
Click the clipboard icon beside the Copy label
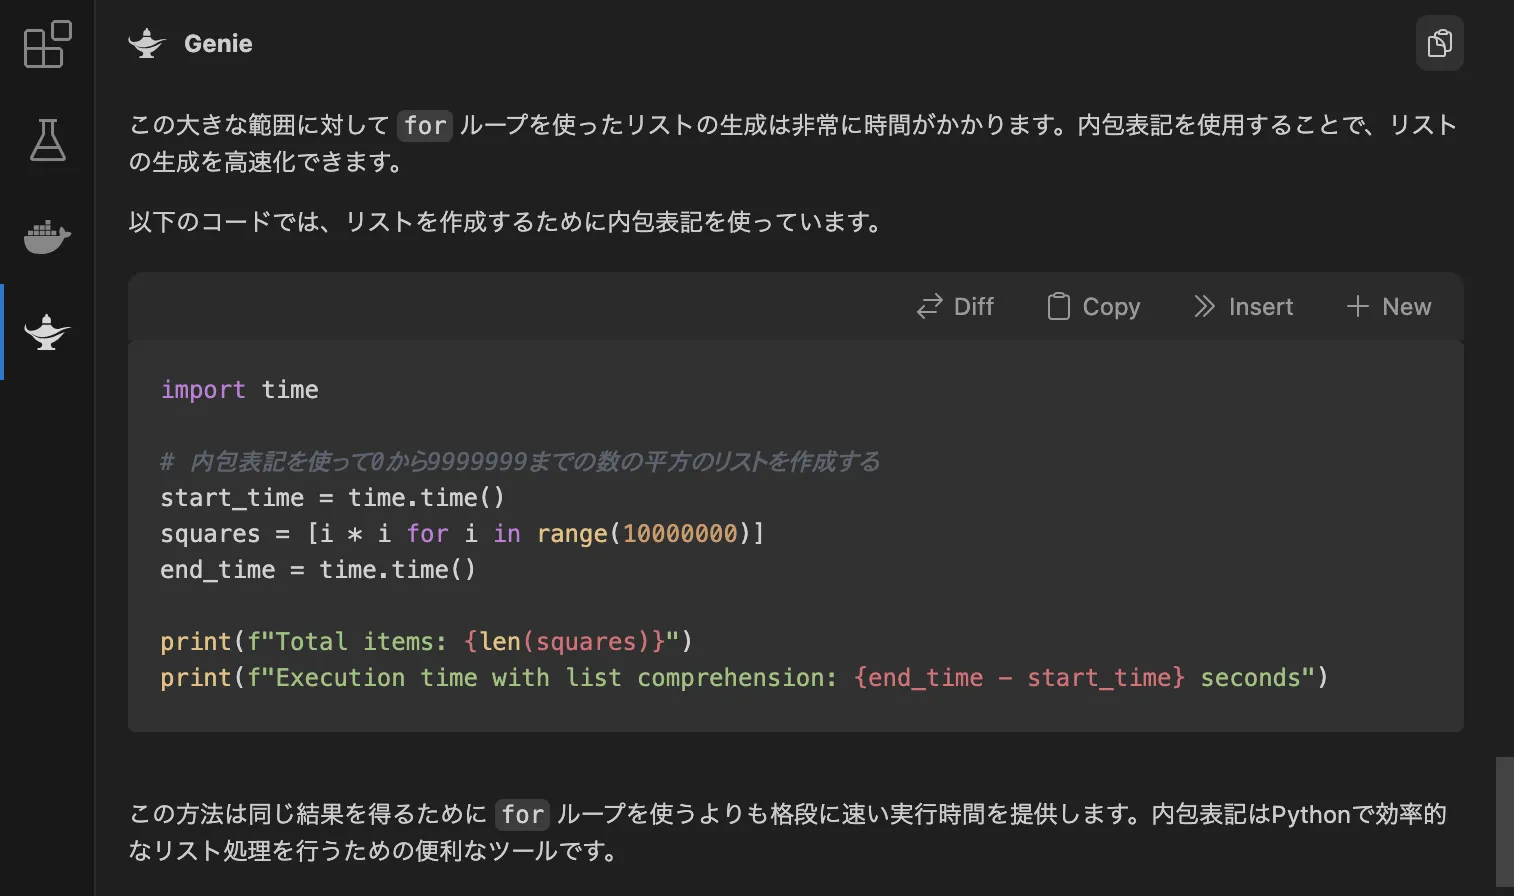(x=1058, y=306)
